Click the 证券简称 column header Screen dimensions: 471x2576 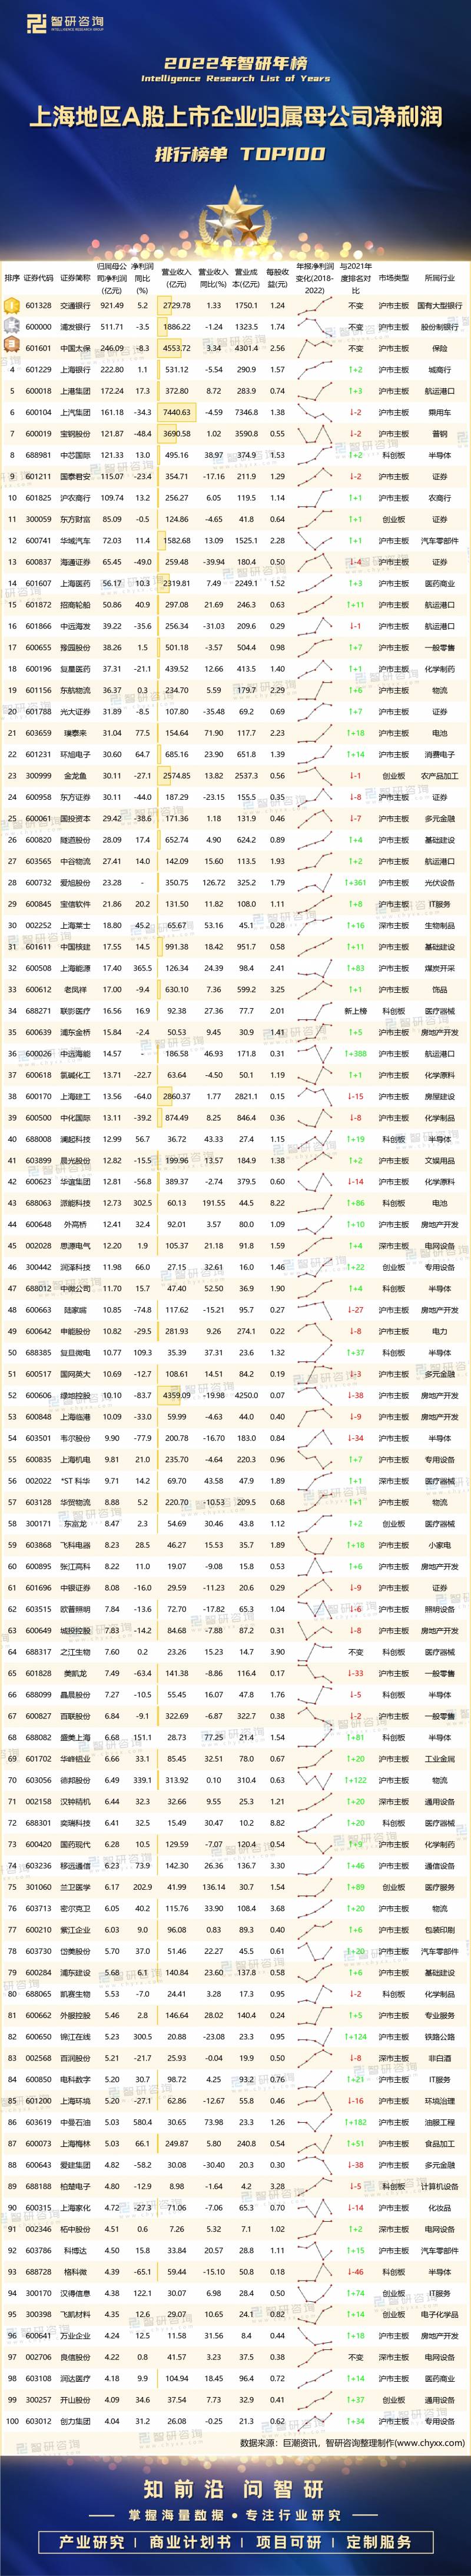coord(75,277)
